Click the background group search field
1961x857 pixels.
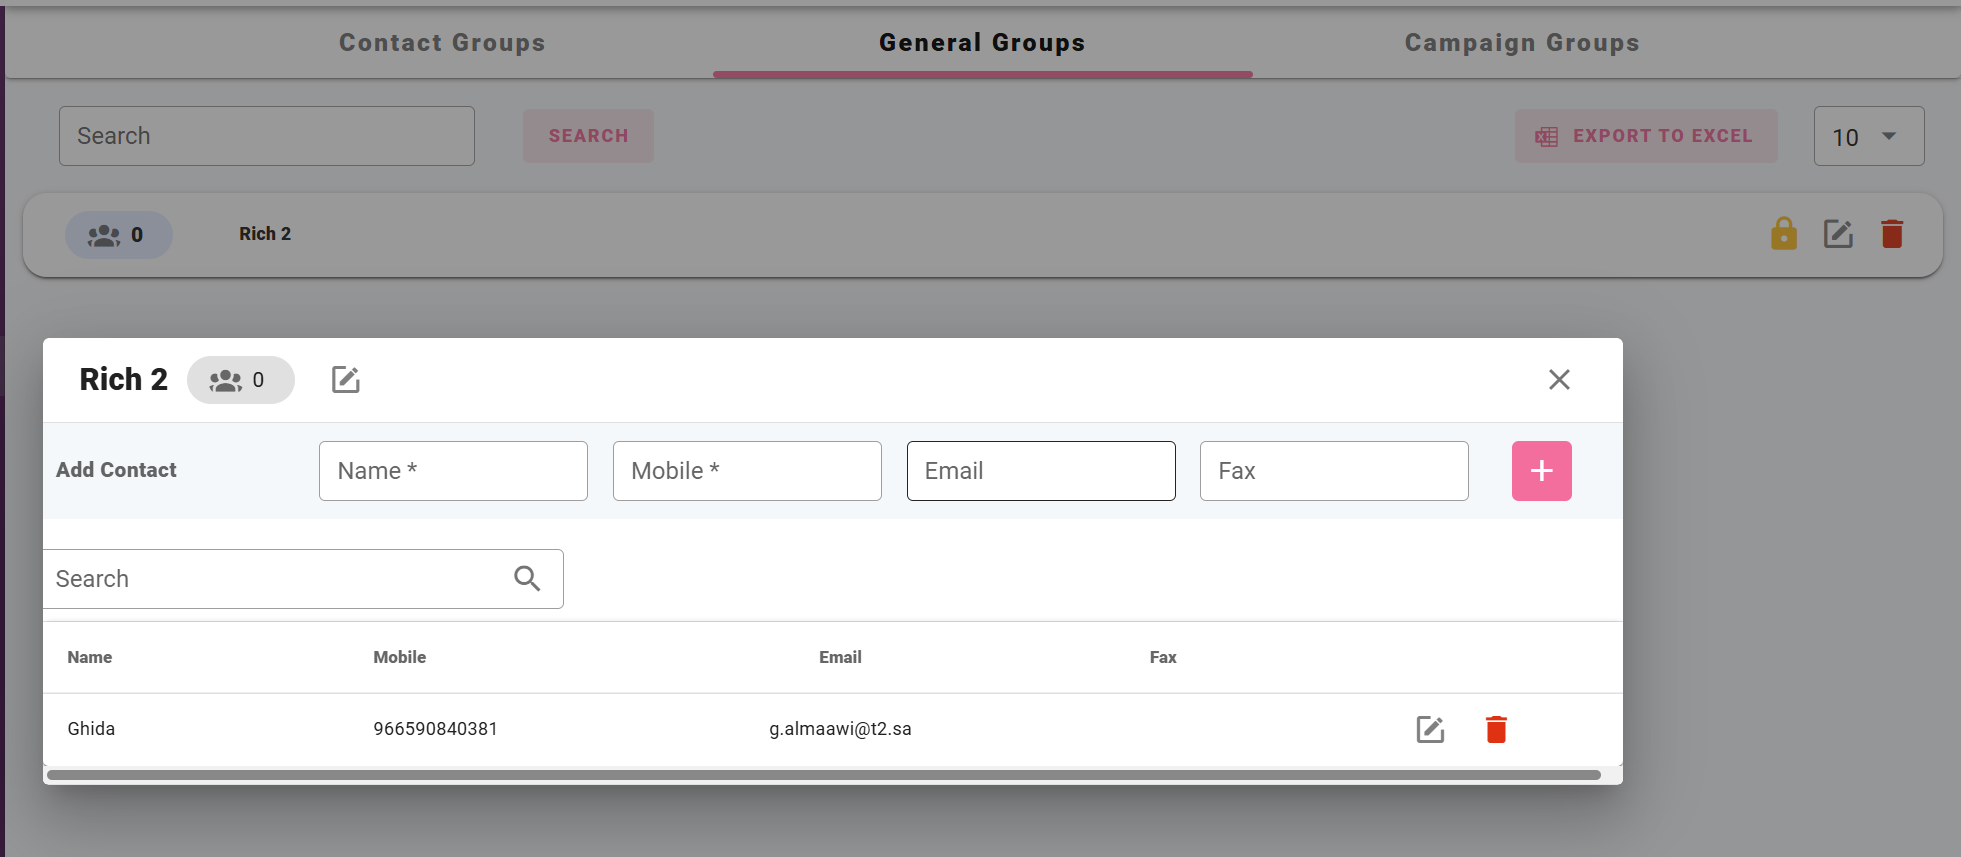pos(267,136)
